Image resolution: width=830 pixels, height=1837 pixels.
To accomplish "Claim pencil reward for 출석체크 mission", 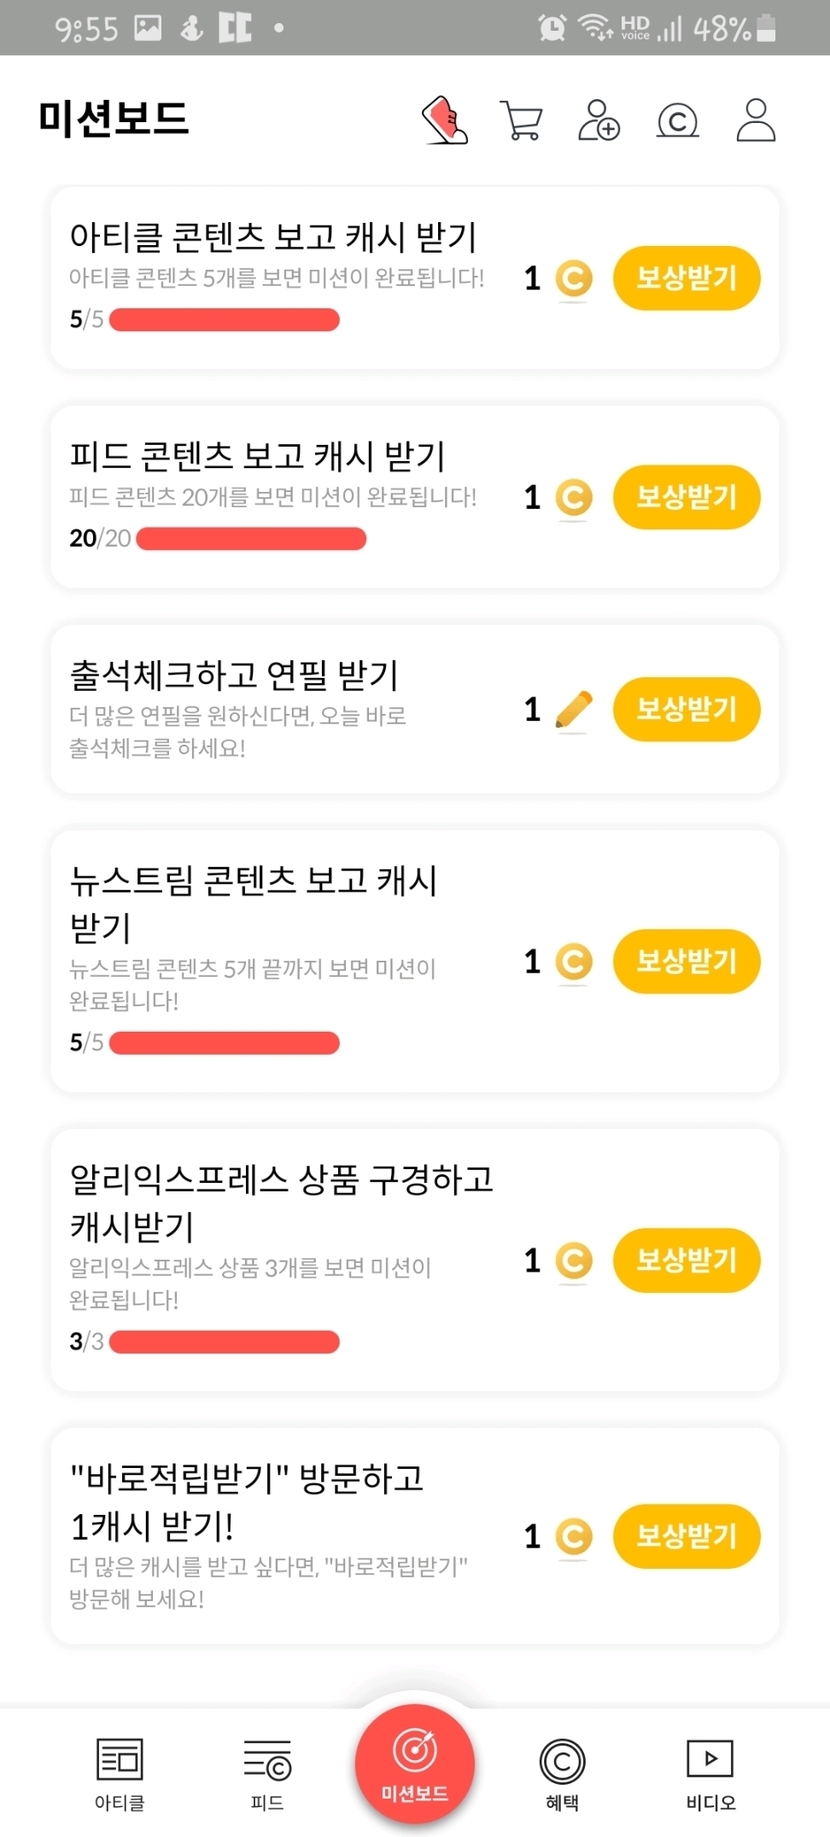I will (x=686, y=709).
